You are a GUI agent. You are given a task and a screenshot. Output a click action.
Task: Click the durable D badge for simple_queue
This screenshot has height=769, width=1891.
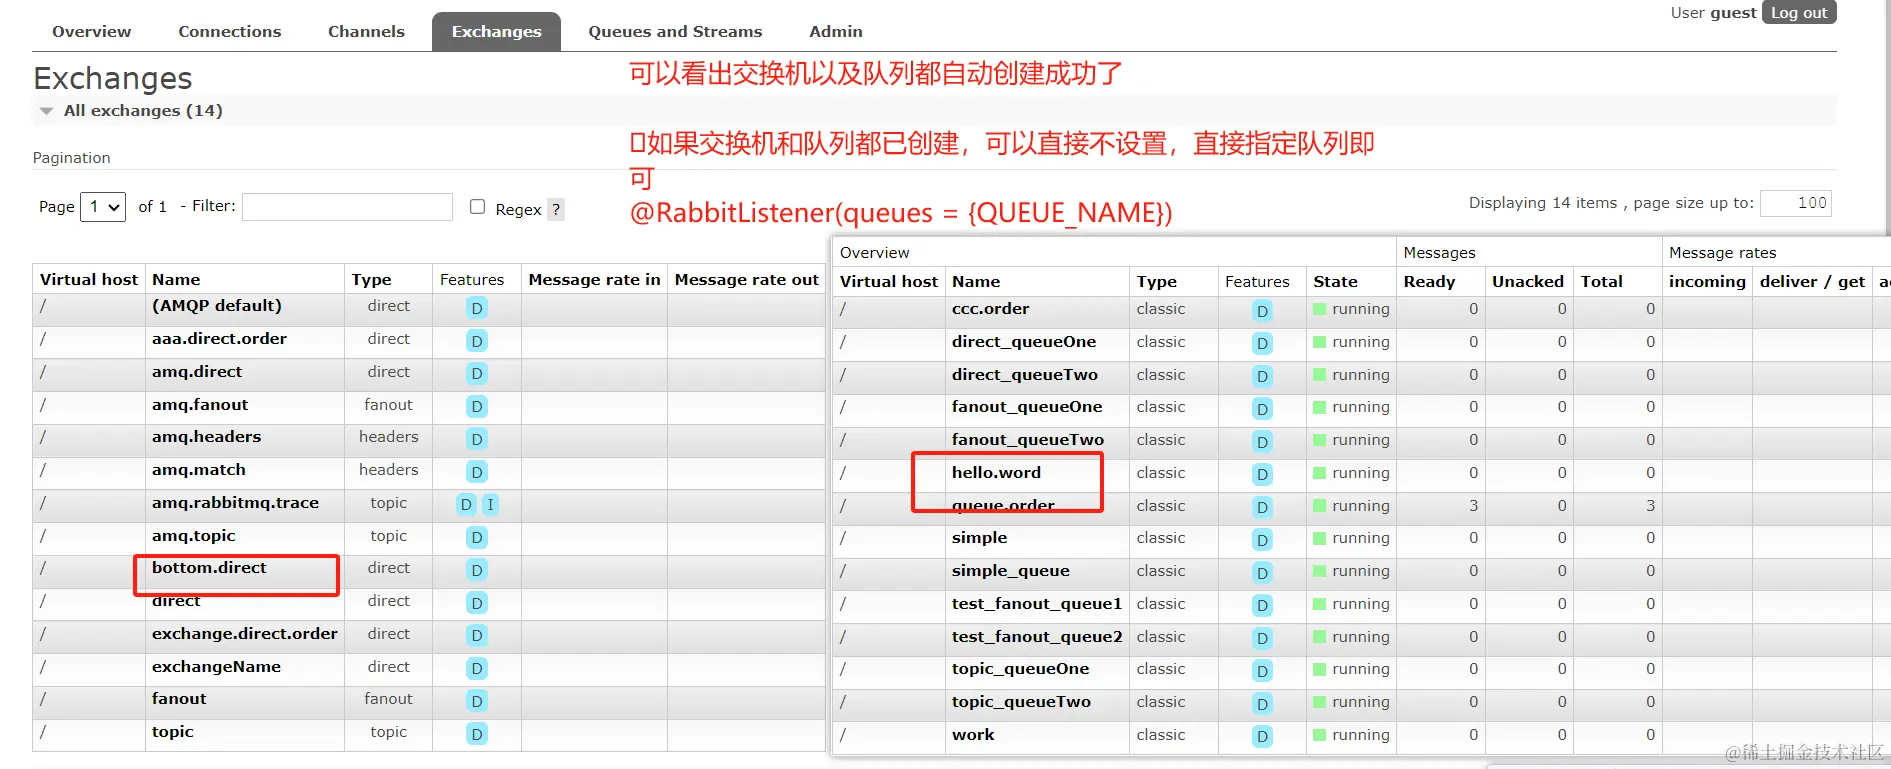(1262, 573)
